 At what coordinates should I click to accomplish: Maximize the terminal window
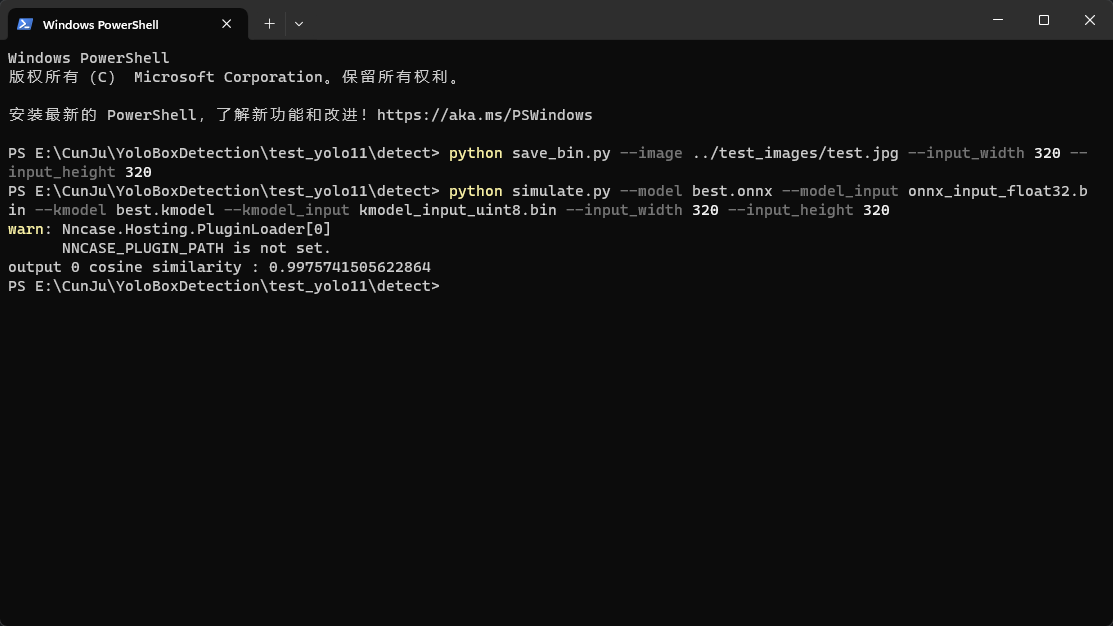point(1043,20)
